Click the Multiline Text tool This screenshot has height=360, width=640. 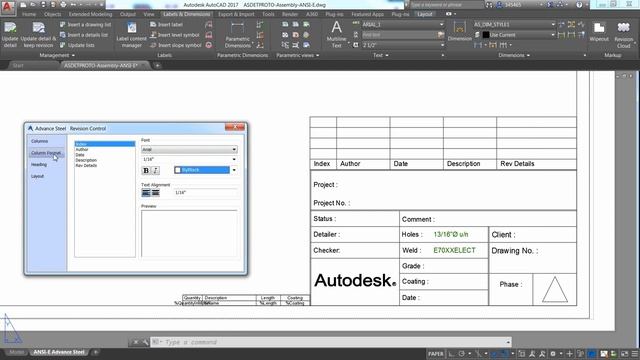pos(336,34)
